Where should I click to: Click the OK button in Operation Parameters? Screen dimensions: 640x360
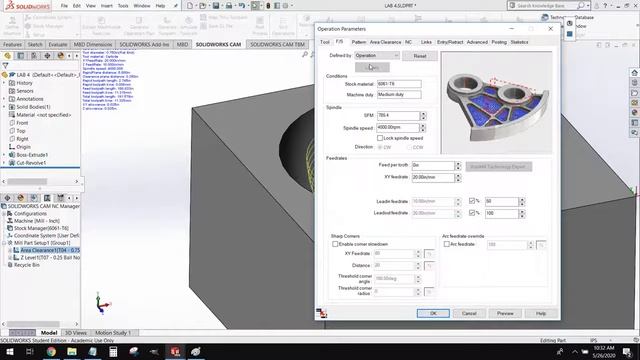(433, 313)
